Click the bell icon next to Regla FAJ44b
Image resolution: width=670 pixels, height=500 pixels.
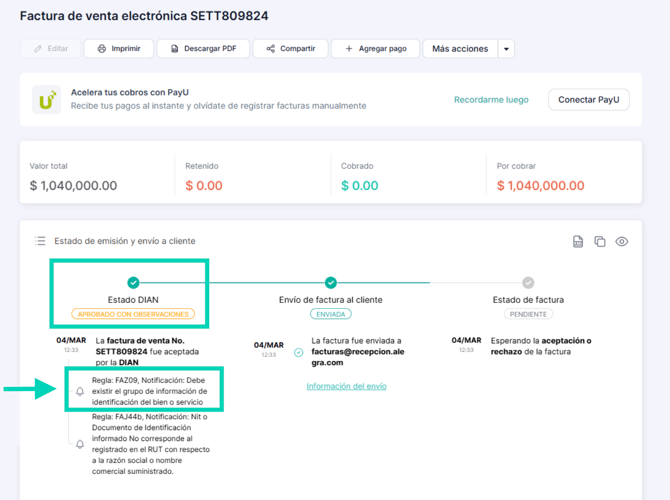80,444
